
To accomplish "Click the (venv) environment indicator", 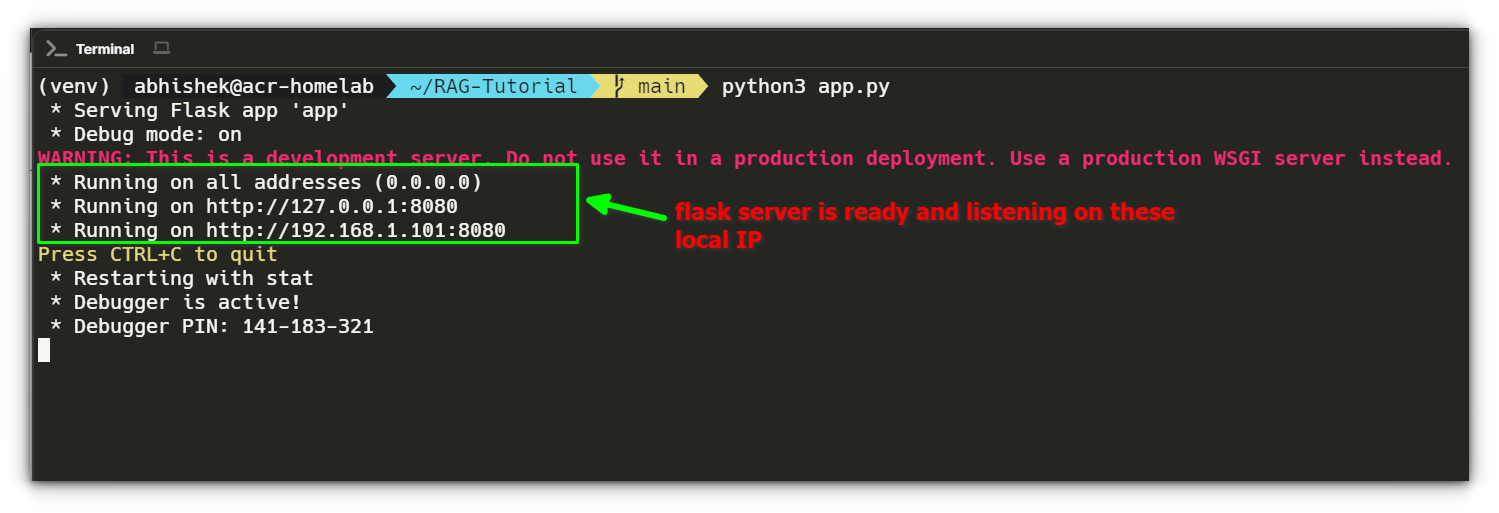I will pos(74,86).
